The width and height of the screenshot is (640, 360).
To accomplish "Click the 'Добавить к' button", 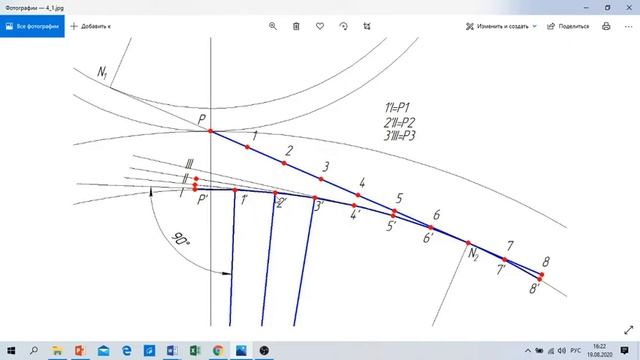I will point(91,26).
